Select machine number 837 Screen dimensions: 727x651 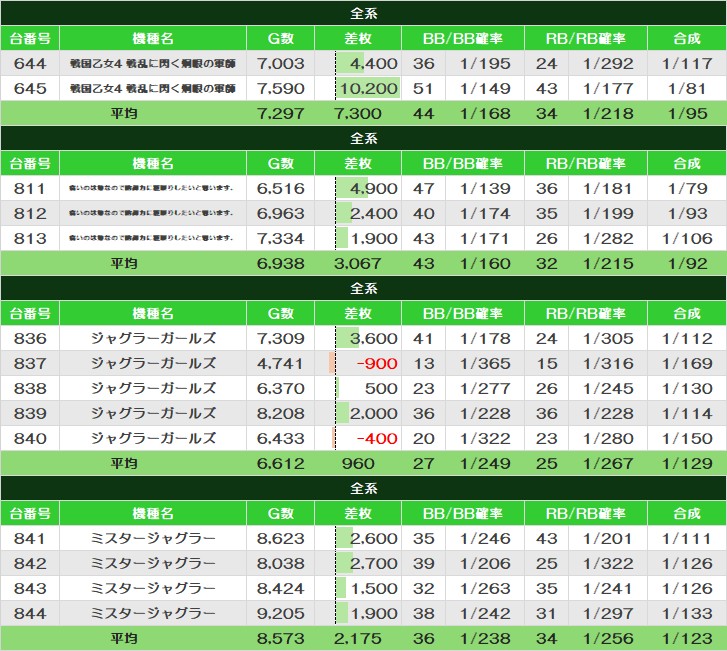(30, 364)
